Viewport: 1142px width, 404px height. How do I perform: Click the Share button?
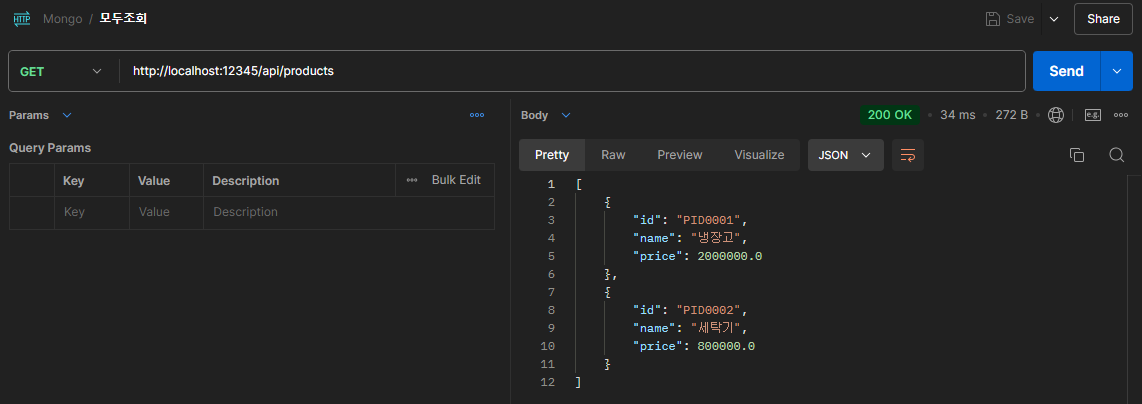tap(1103, 19)
